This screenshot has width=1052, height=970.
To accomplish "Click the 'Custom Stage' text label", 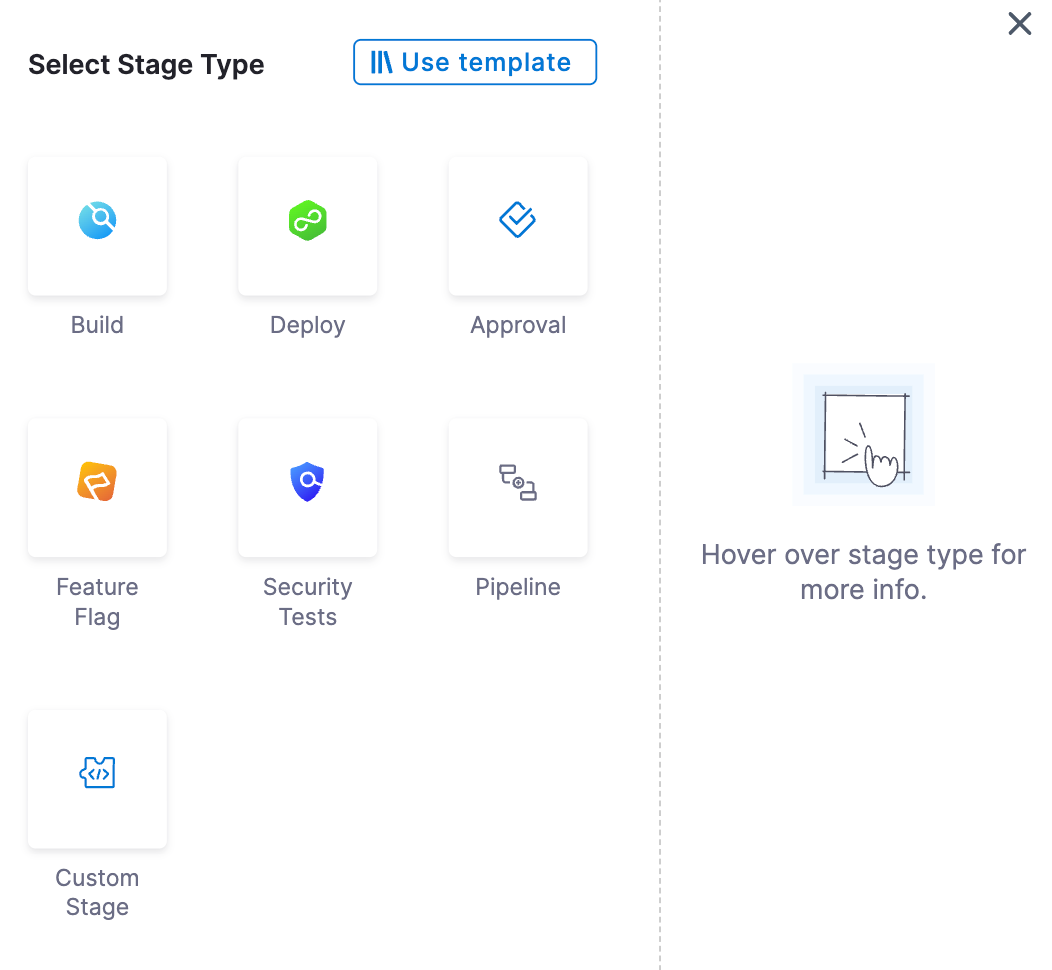I will [x=97, y=892].
